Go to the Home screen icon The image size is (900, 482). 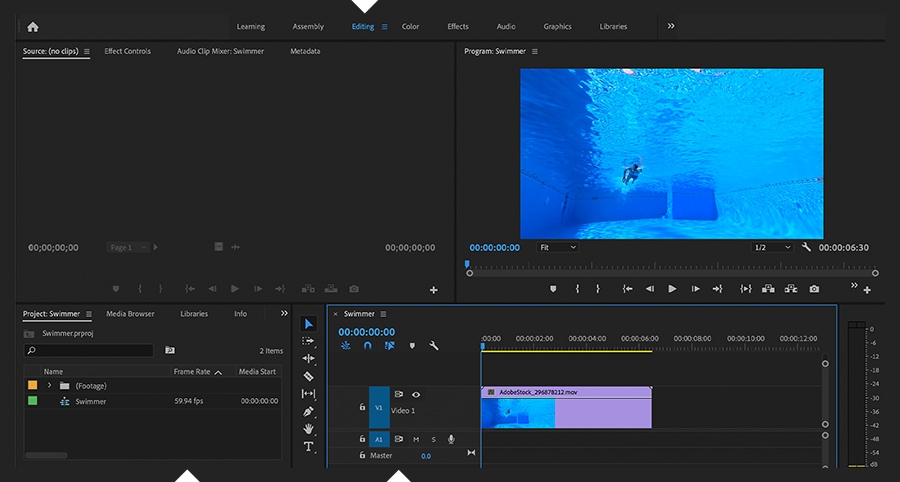pyautogui.click(x=33, y=27)
